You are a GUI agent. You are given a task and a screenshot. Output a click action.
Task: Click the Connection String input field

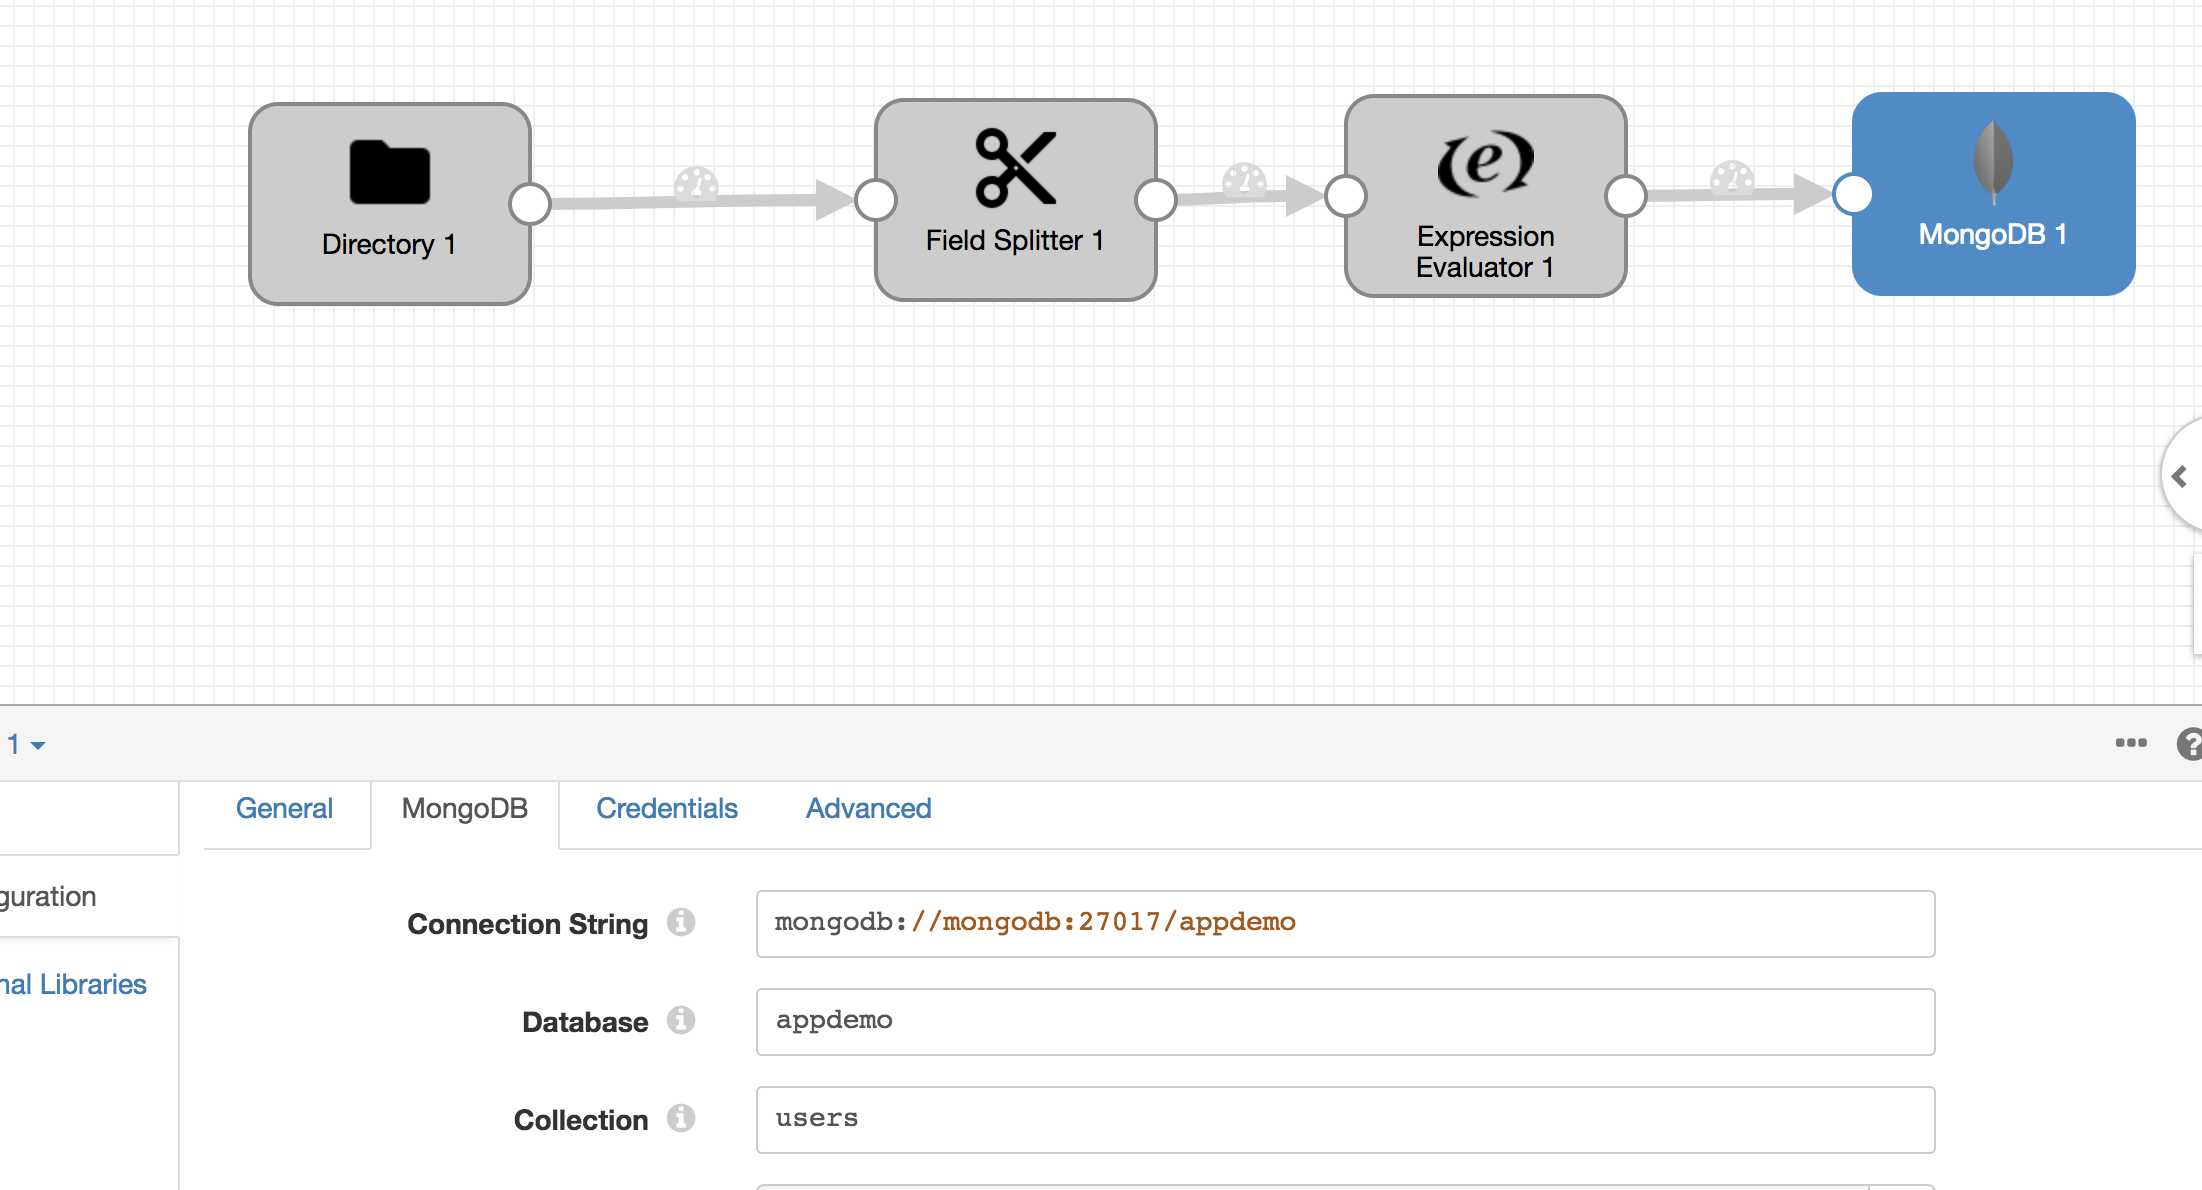(x=1346, y=924)
